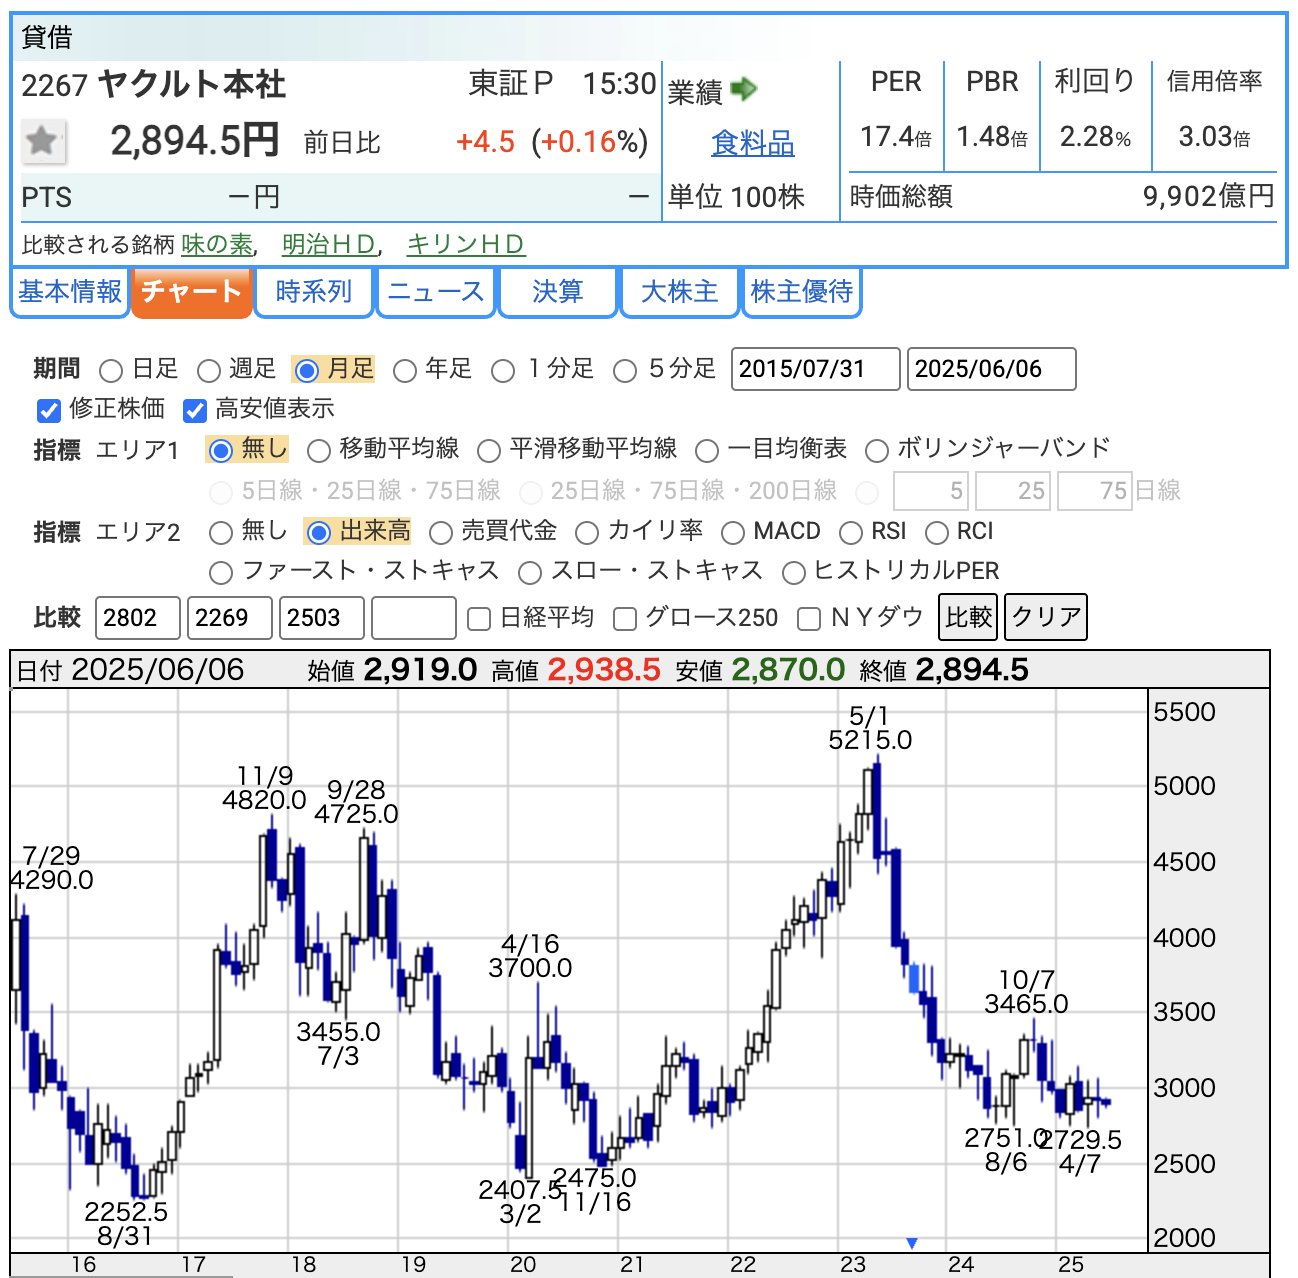Click the 信用倍率 3.03倍 value
Viewport: 1298px width, 1278px height.
point(1214,136)
